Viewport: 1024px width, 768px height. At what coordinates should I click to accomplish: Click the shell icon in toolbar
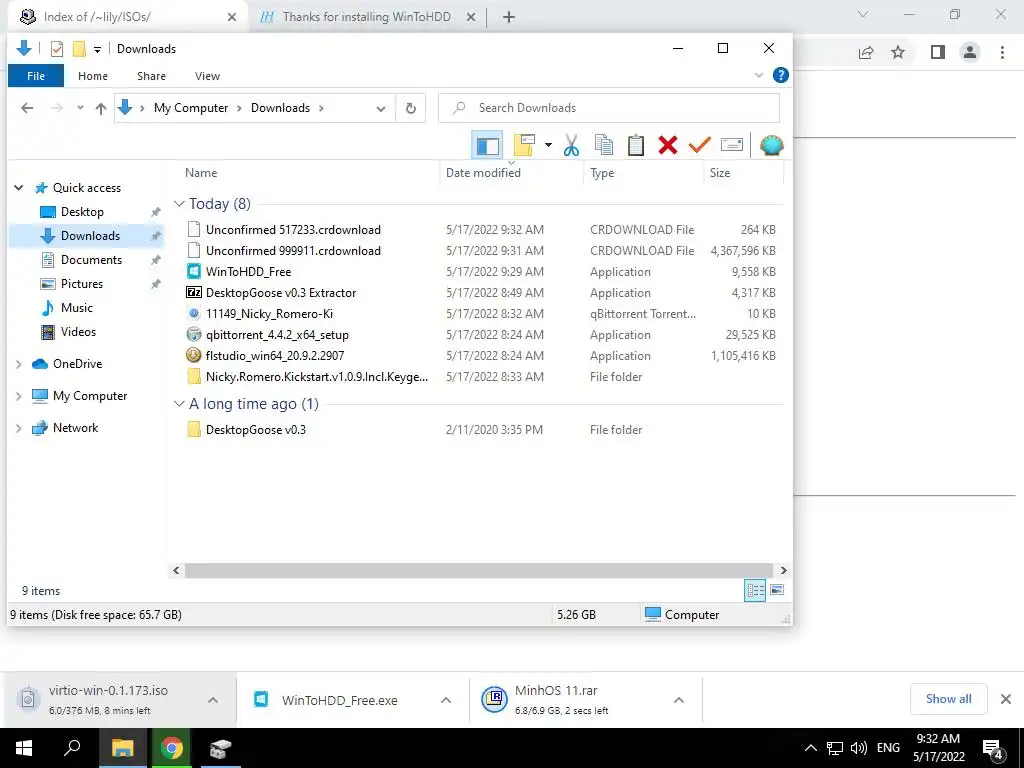771,145
